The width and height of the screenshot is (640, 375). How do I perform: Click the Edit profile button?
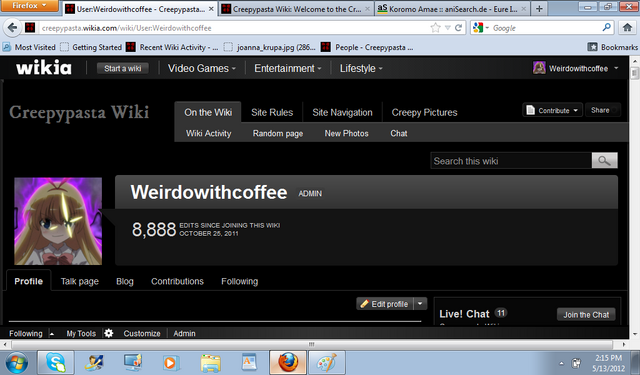384,304
